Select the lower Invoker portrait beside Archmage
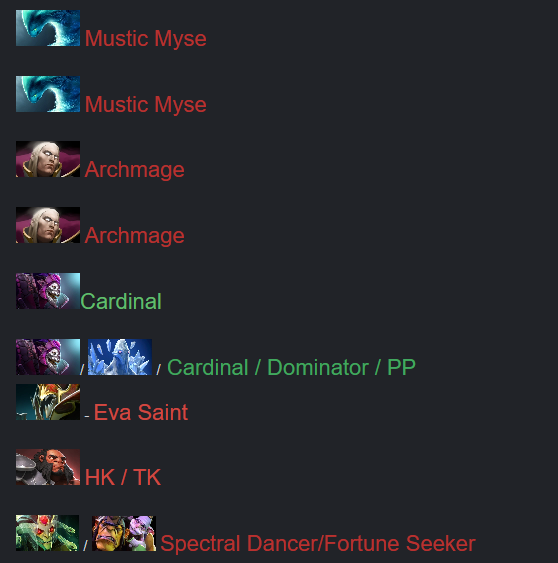Image resolution: width=558 pixels, height=563 pixels. 48,225
